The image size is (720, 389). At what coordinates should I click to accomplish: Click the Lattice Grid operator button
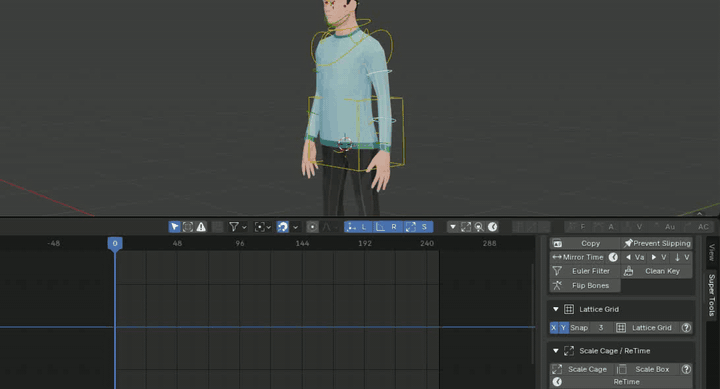click(647, 327)
